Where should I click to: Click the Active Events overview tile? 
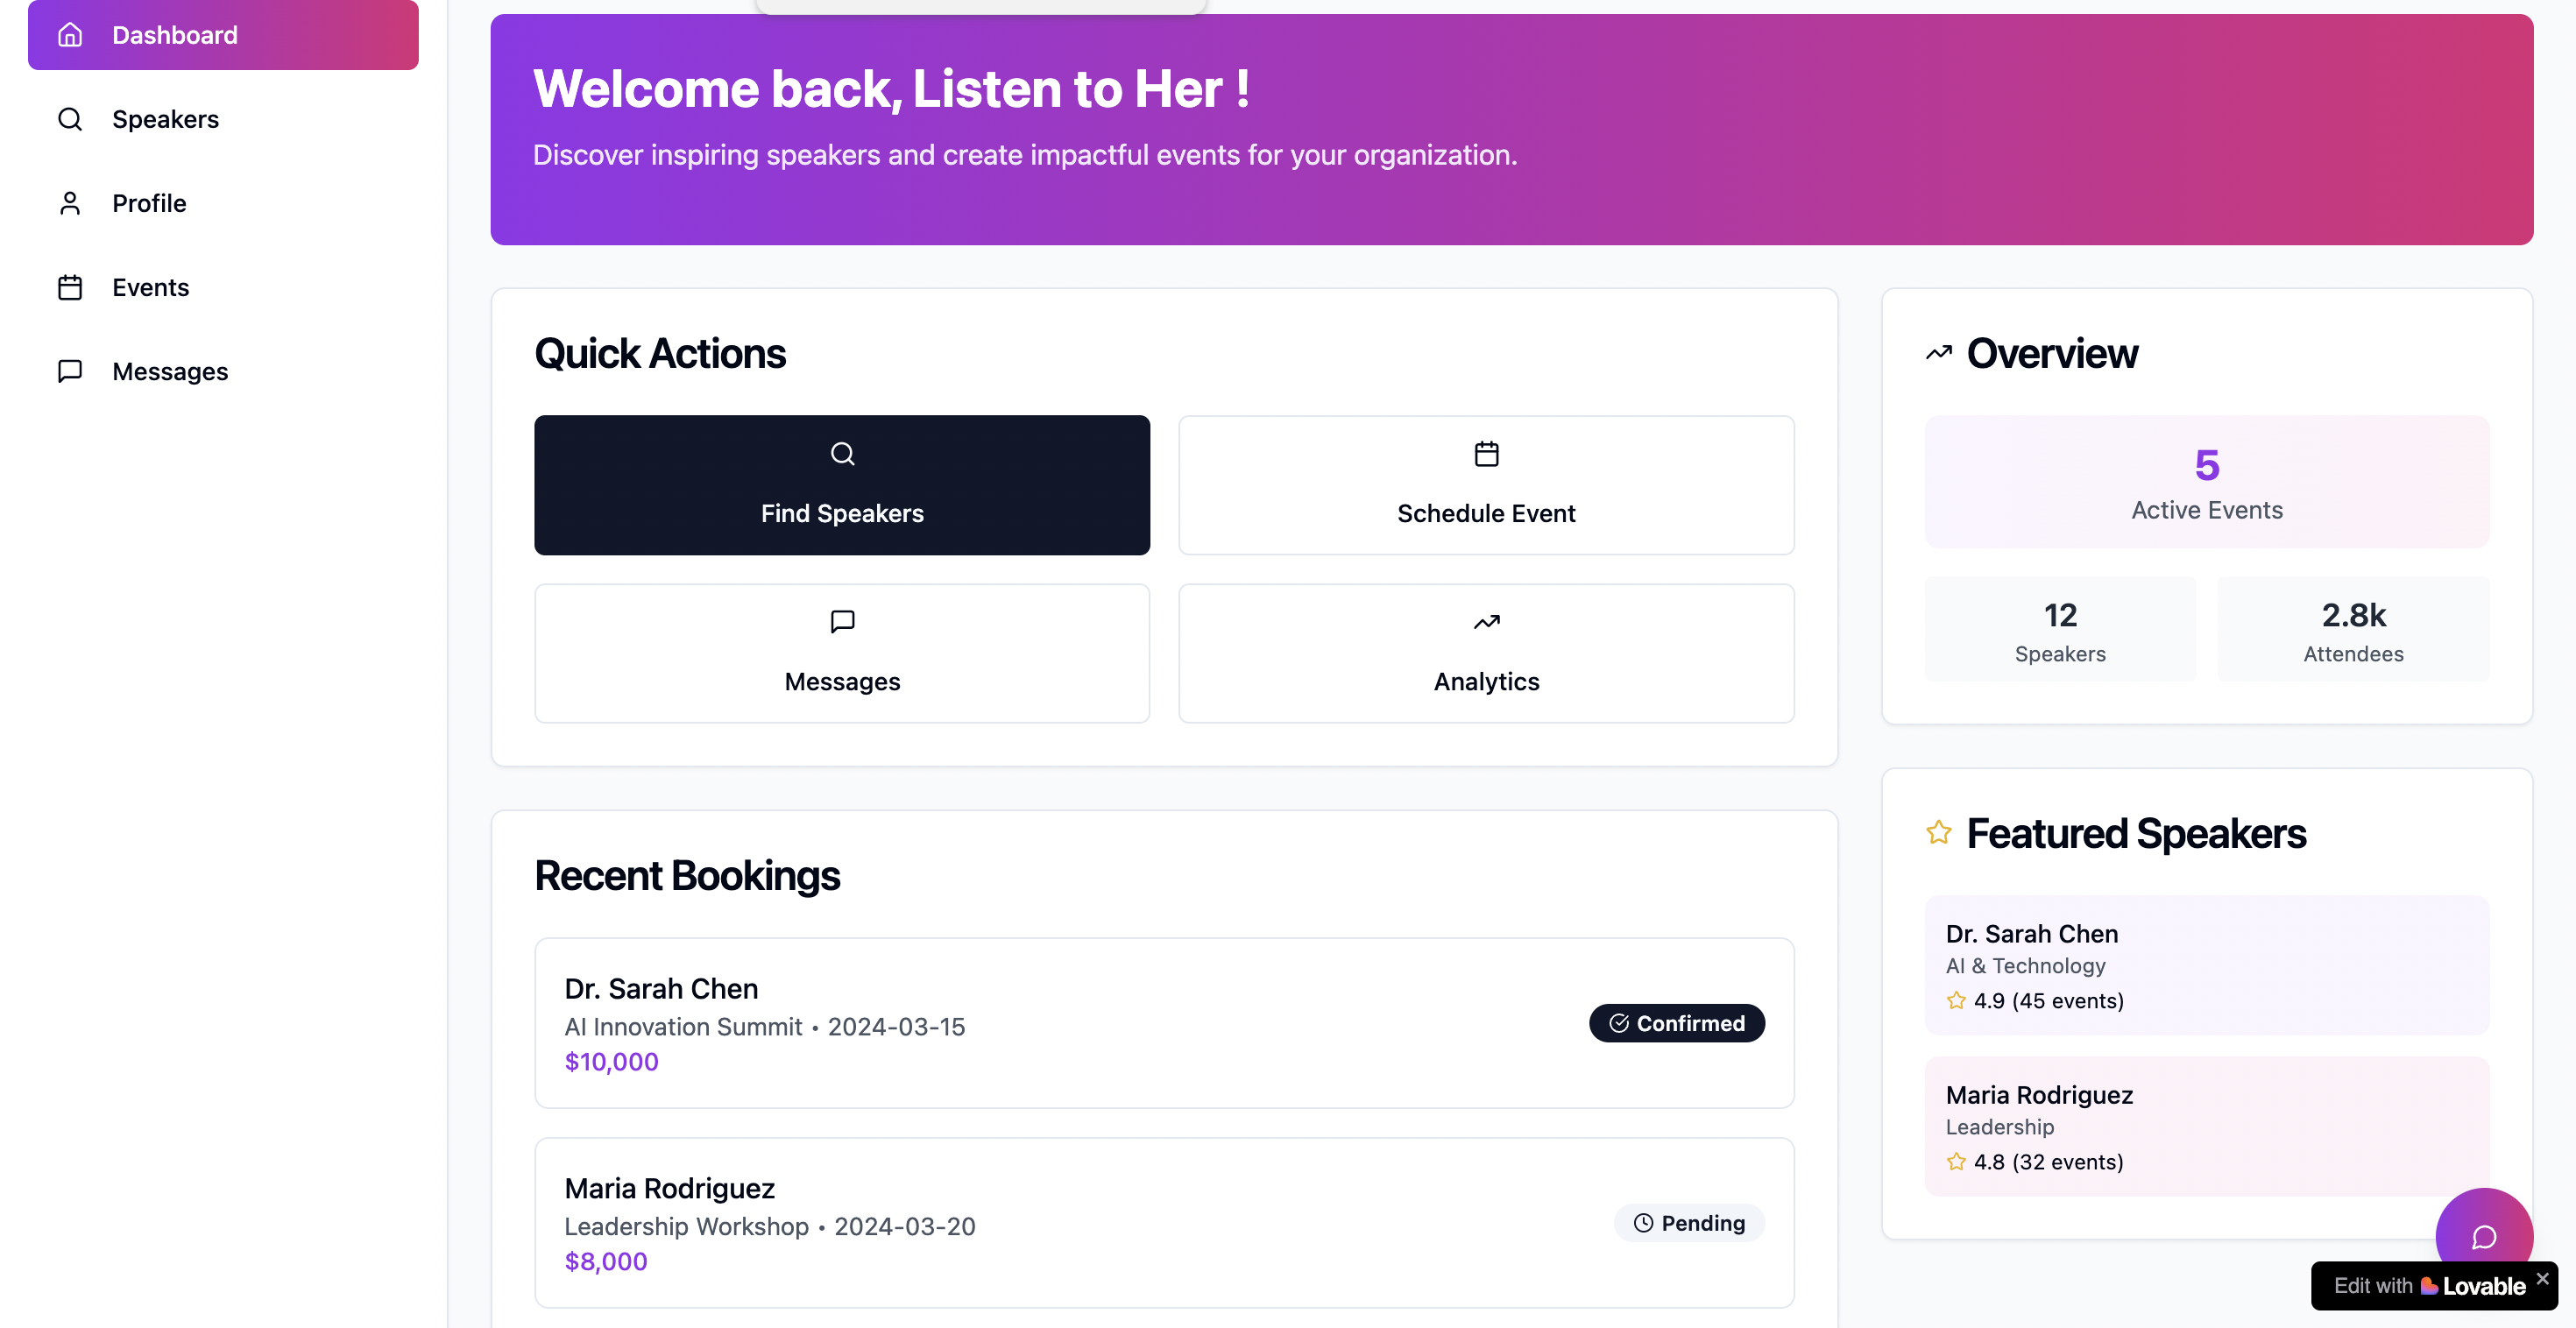pos(2206,482)
